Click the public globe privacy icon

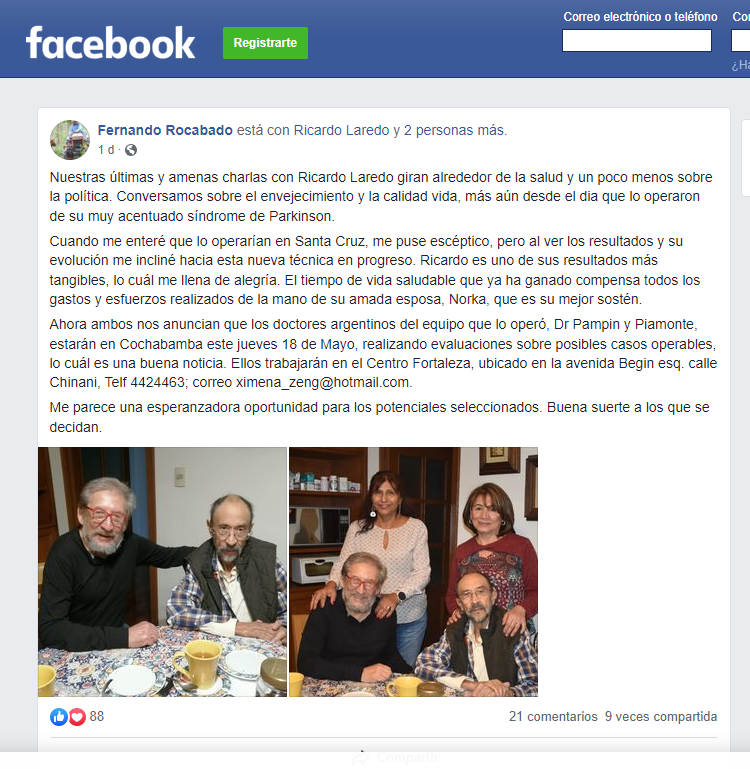[131, 150]
